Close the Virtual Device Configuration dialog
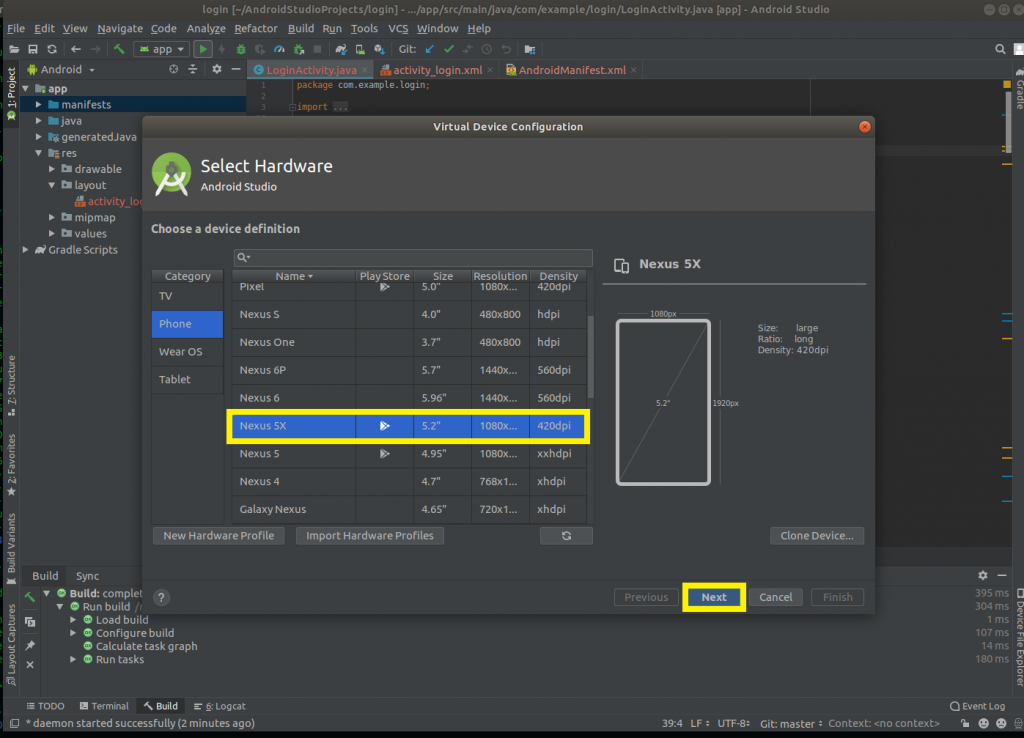The width and height of the screenshot is (1024, 738). pos(865,127)
